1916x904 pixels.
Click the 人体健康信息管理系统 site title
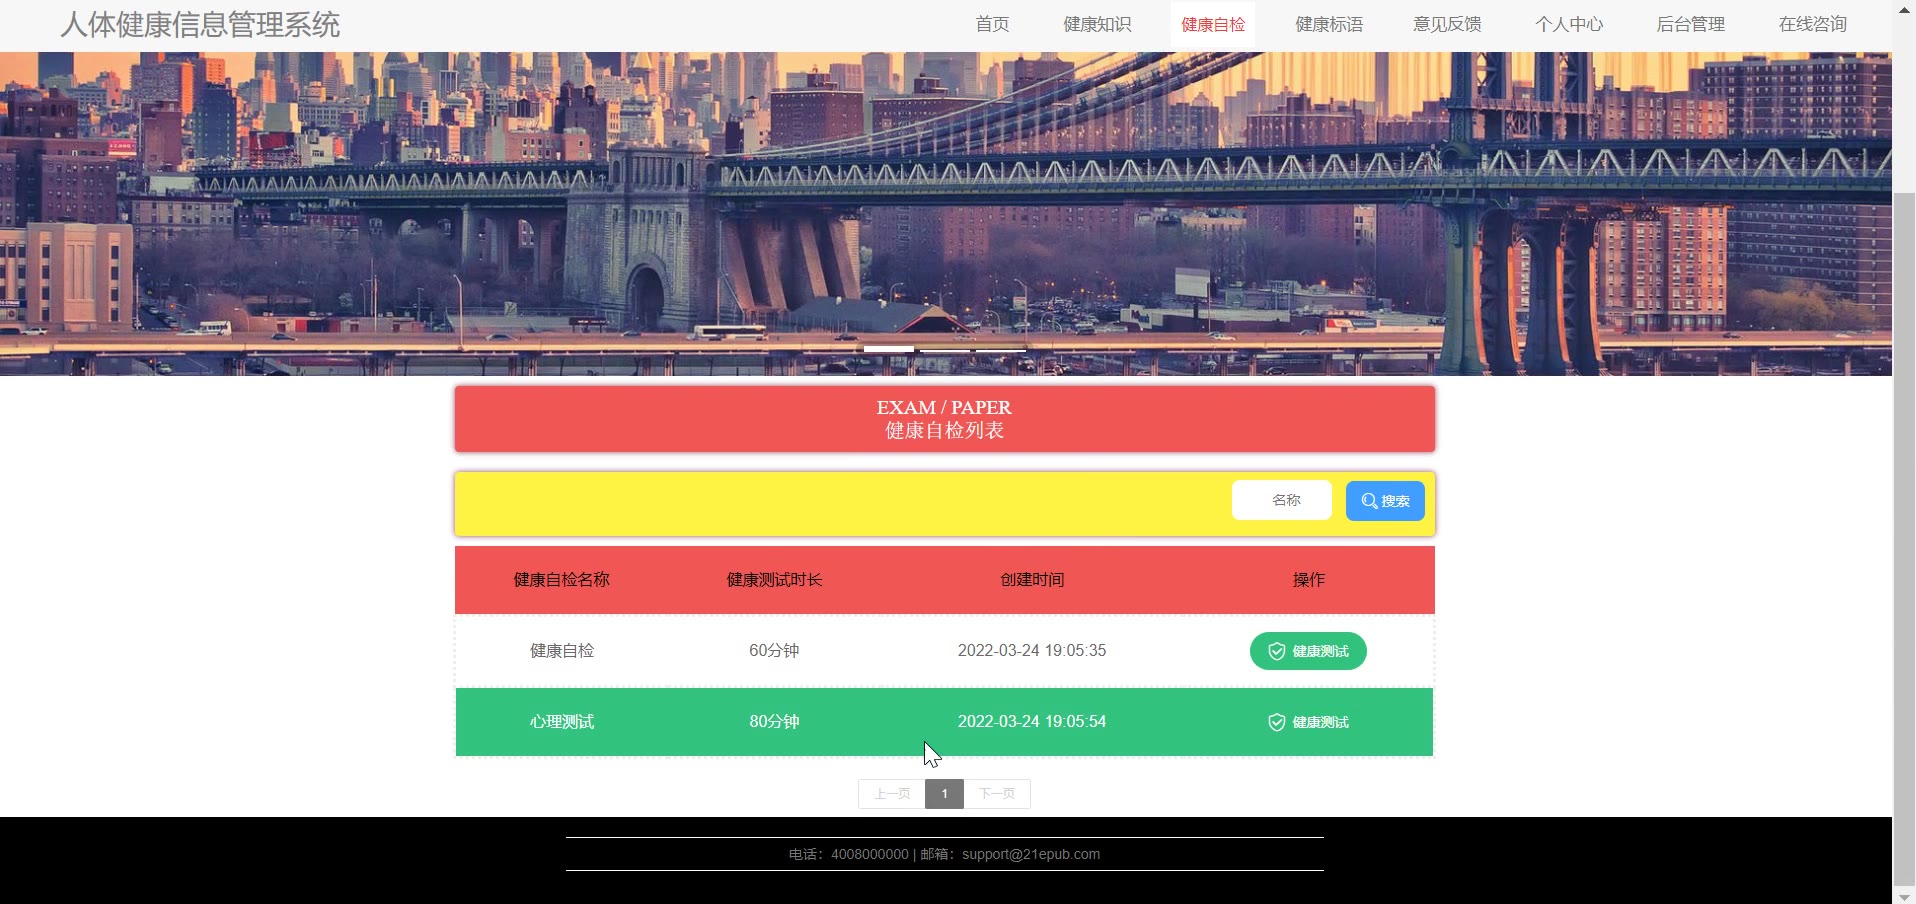tap(200, 24)
